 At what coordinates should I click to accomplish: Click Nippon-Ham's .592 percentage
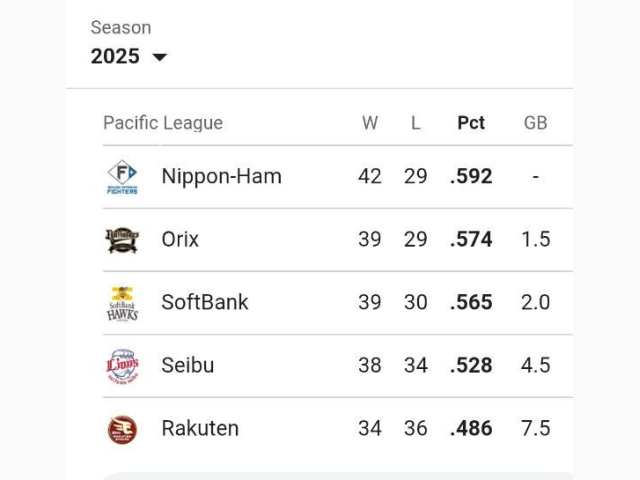tap(471, 177)
